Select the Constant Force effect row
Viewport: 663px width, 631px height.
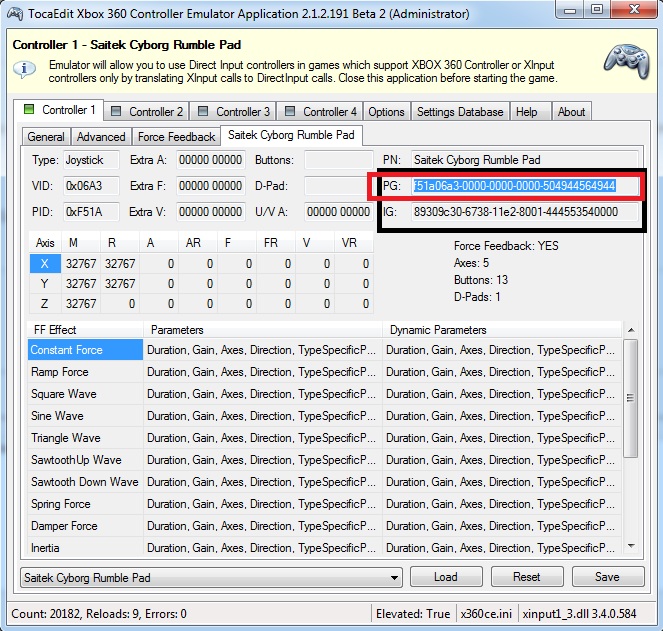(324, 350)
